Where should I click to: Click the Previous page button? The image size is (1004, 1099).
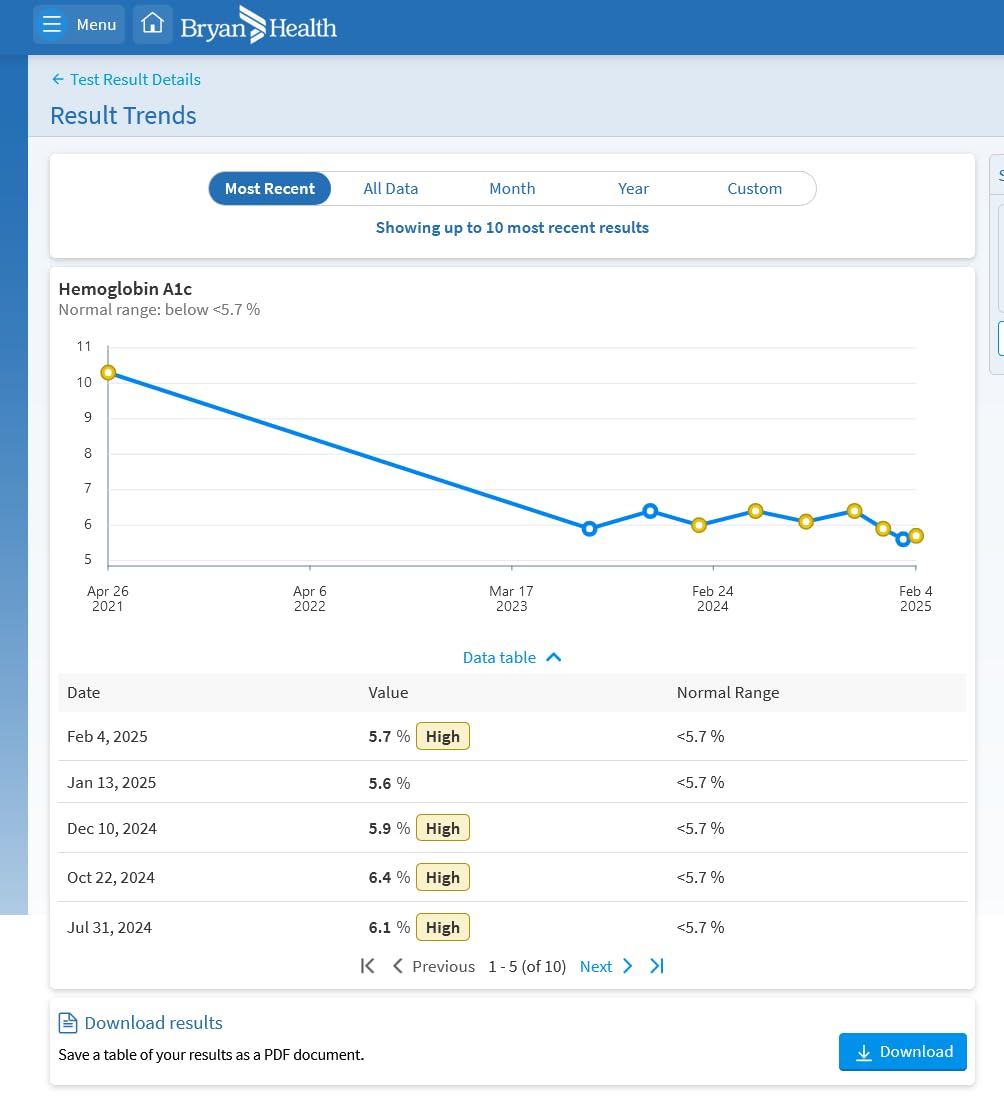pos(433,966)
